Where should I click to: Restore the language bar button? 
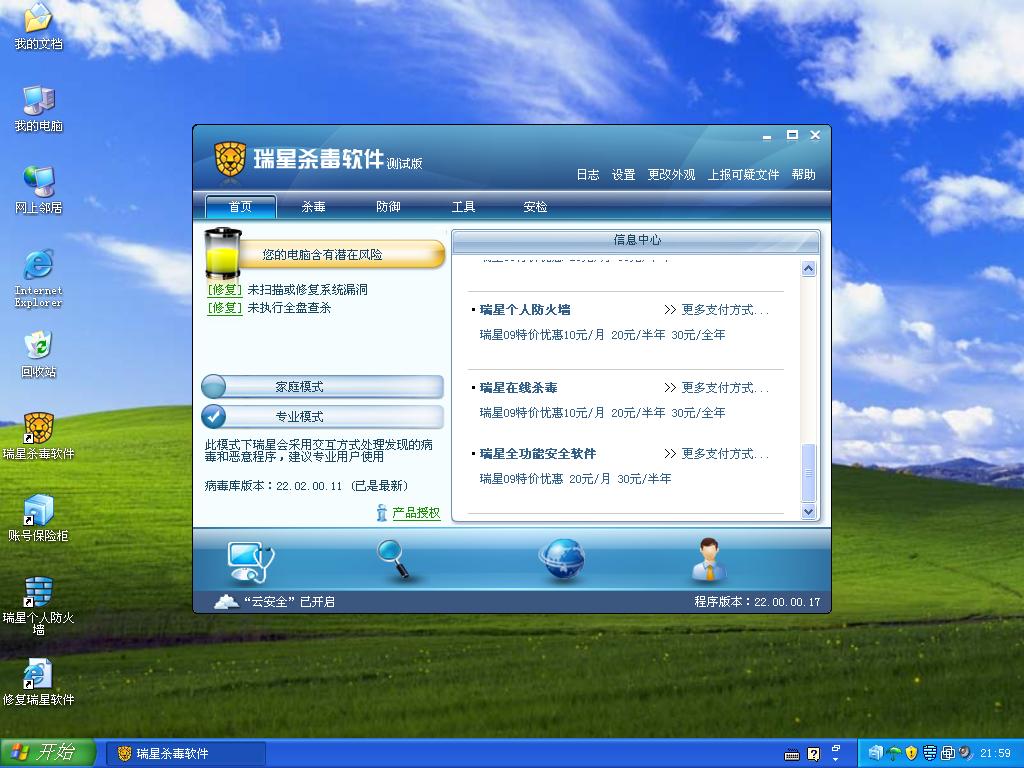(835, 748)
